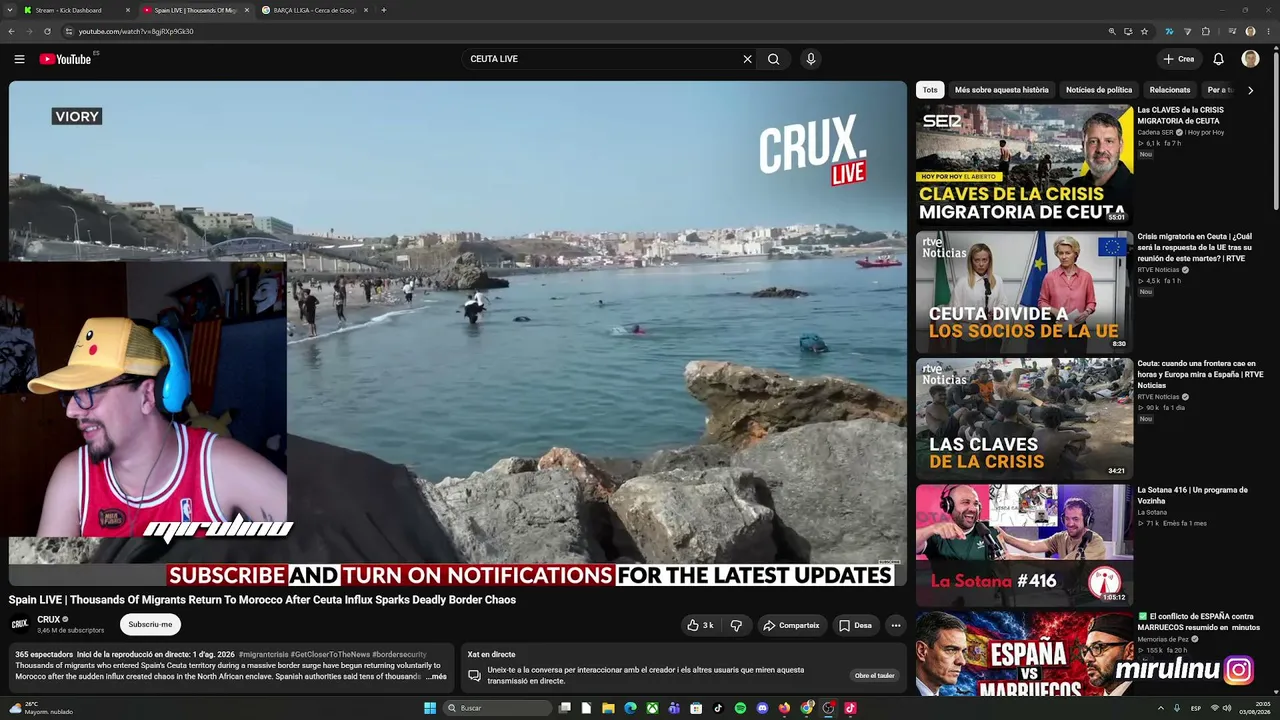Open the Chrome profile avatar
The height and width of the screenshot is (720, 1280).
pos(1250,31)
